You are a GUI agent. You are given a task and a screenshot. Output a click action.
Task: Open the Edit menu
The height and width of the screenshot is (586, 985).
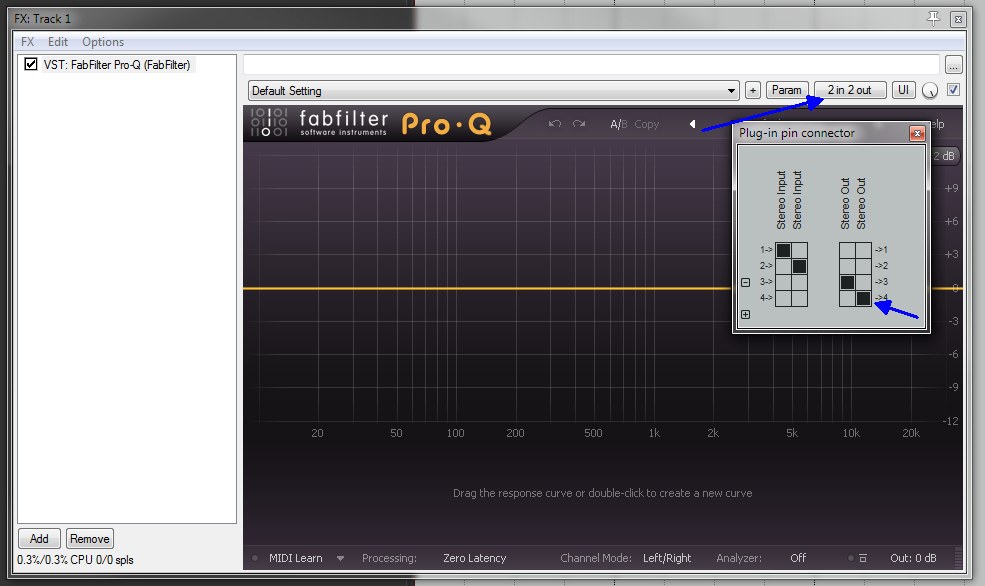point(58,41)
